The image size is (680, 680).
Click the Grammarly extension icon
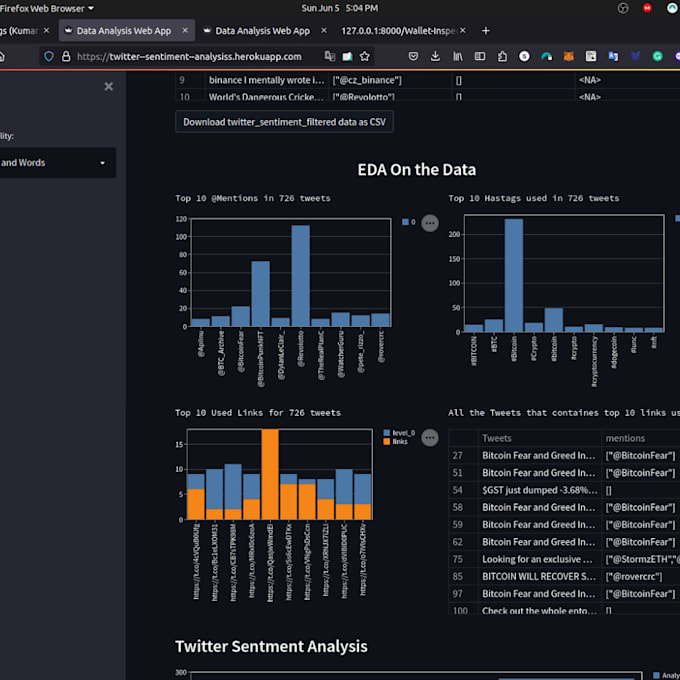pyautogui.click(x=657, y=57)
